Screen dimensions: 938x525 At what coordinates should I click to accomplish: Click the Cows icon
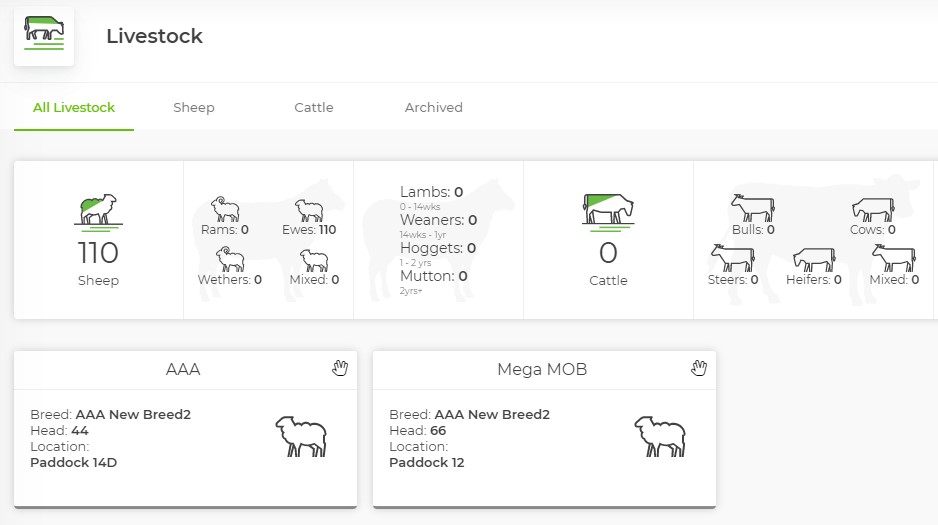[x=872, y=209]
